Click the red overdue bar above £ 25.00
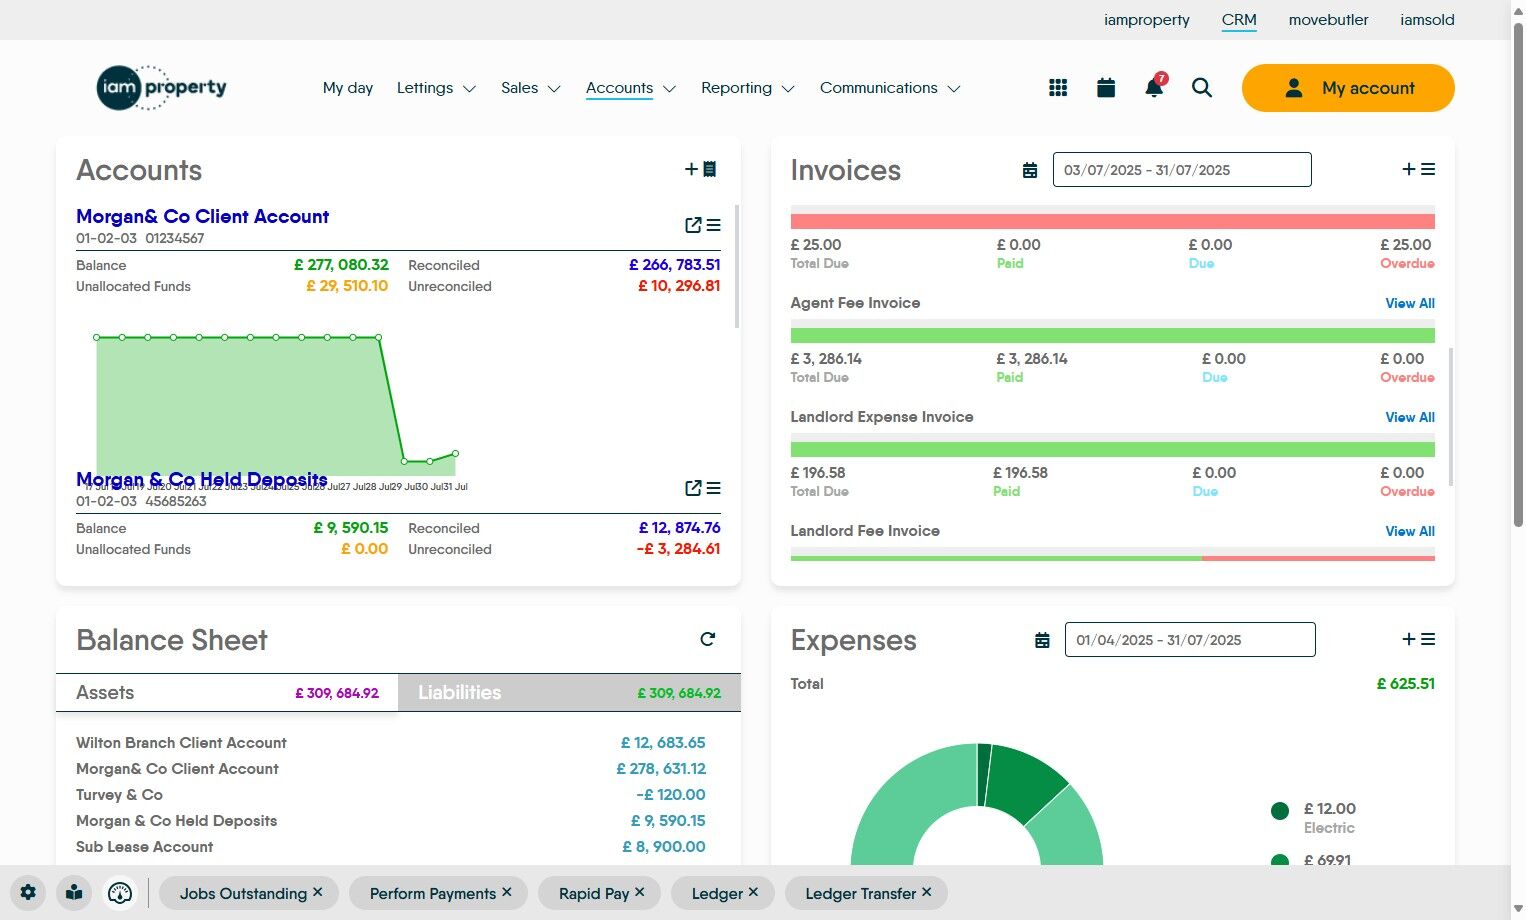Viewport: 1526px width, 920px height. [x=1113, y=222]
